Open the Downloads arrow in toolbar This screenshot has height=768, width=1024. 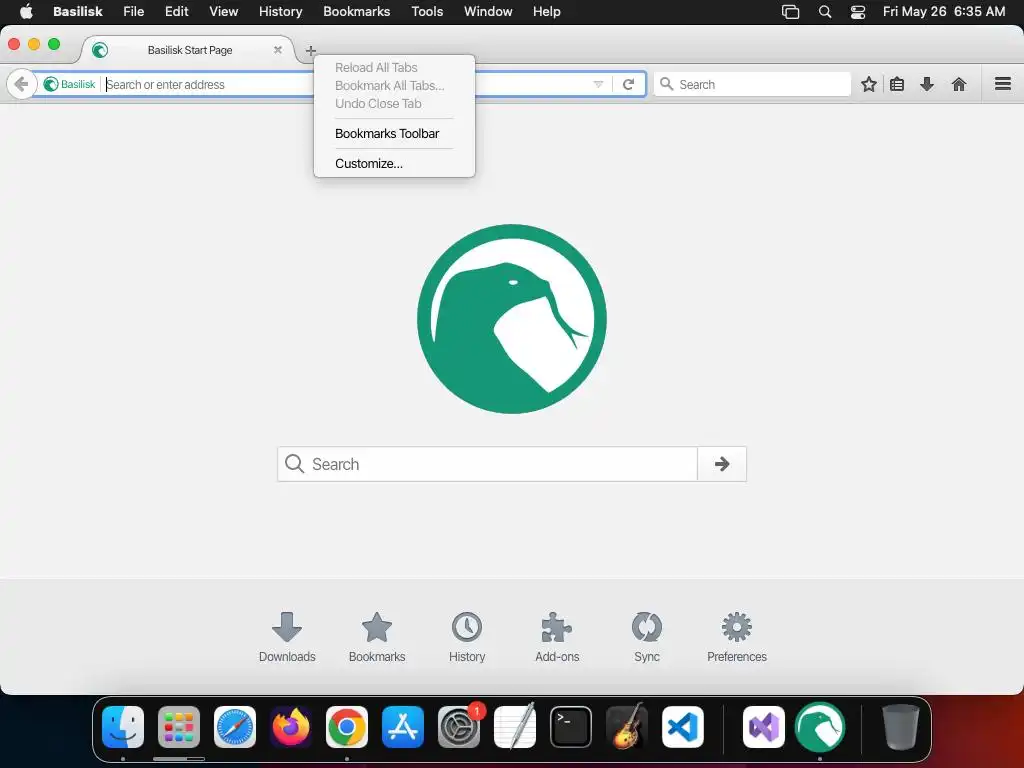pyautogui.click(x=927, y=84)
